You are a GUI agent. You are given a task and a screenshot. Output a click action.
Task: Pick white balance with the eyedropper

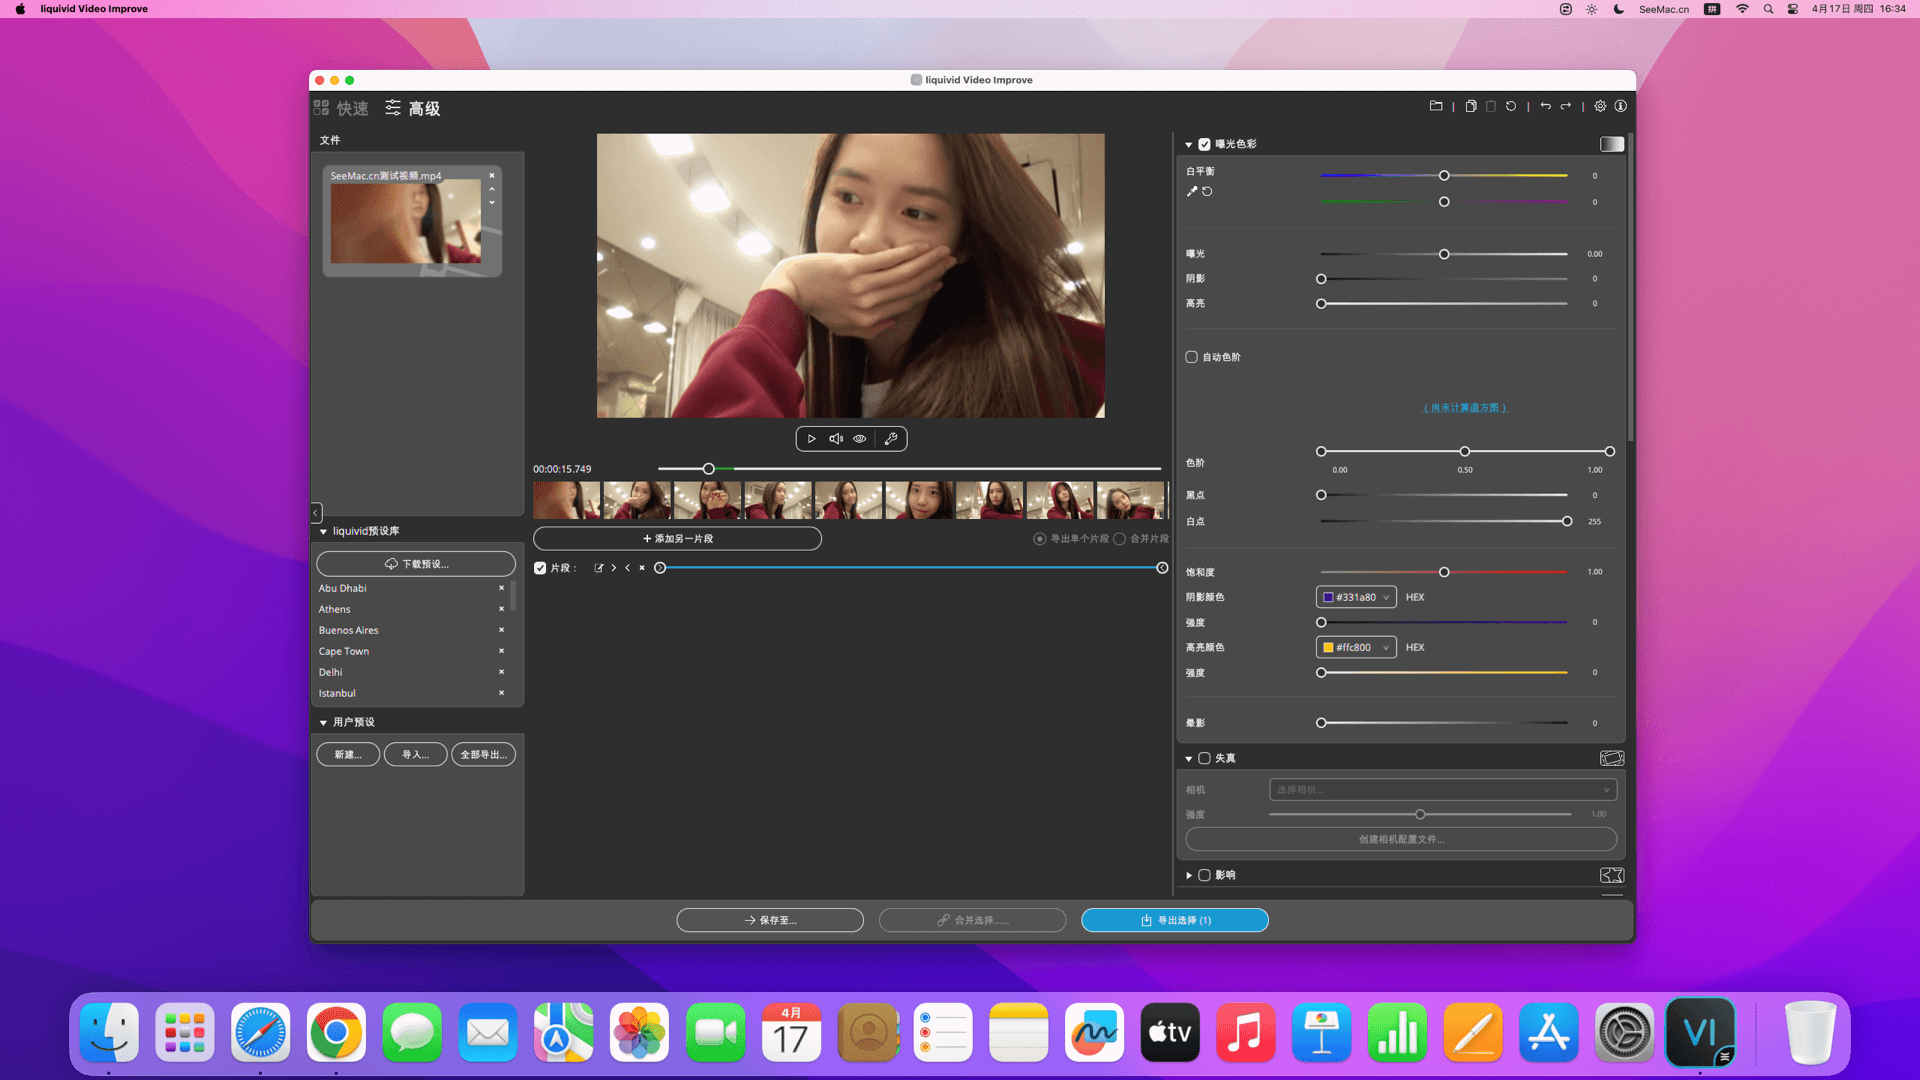1192,191
